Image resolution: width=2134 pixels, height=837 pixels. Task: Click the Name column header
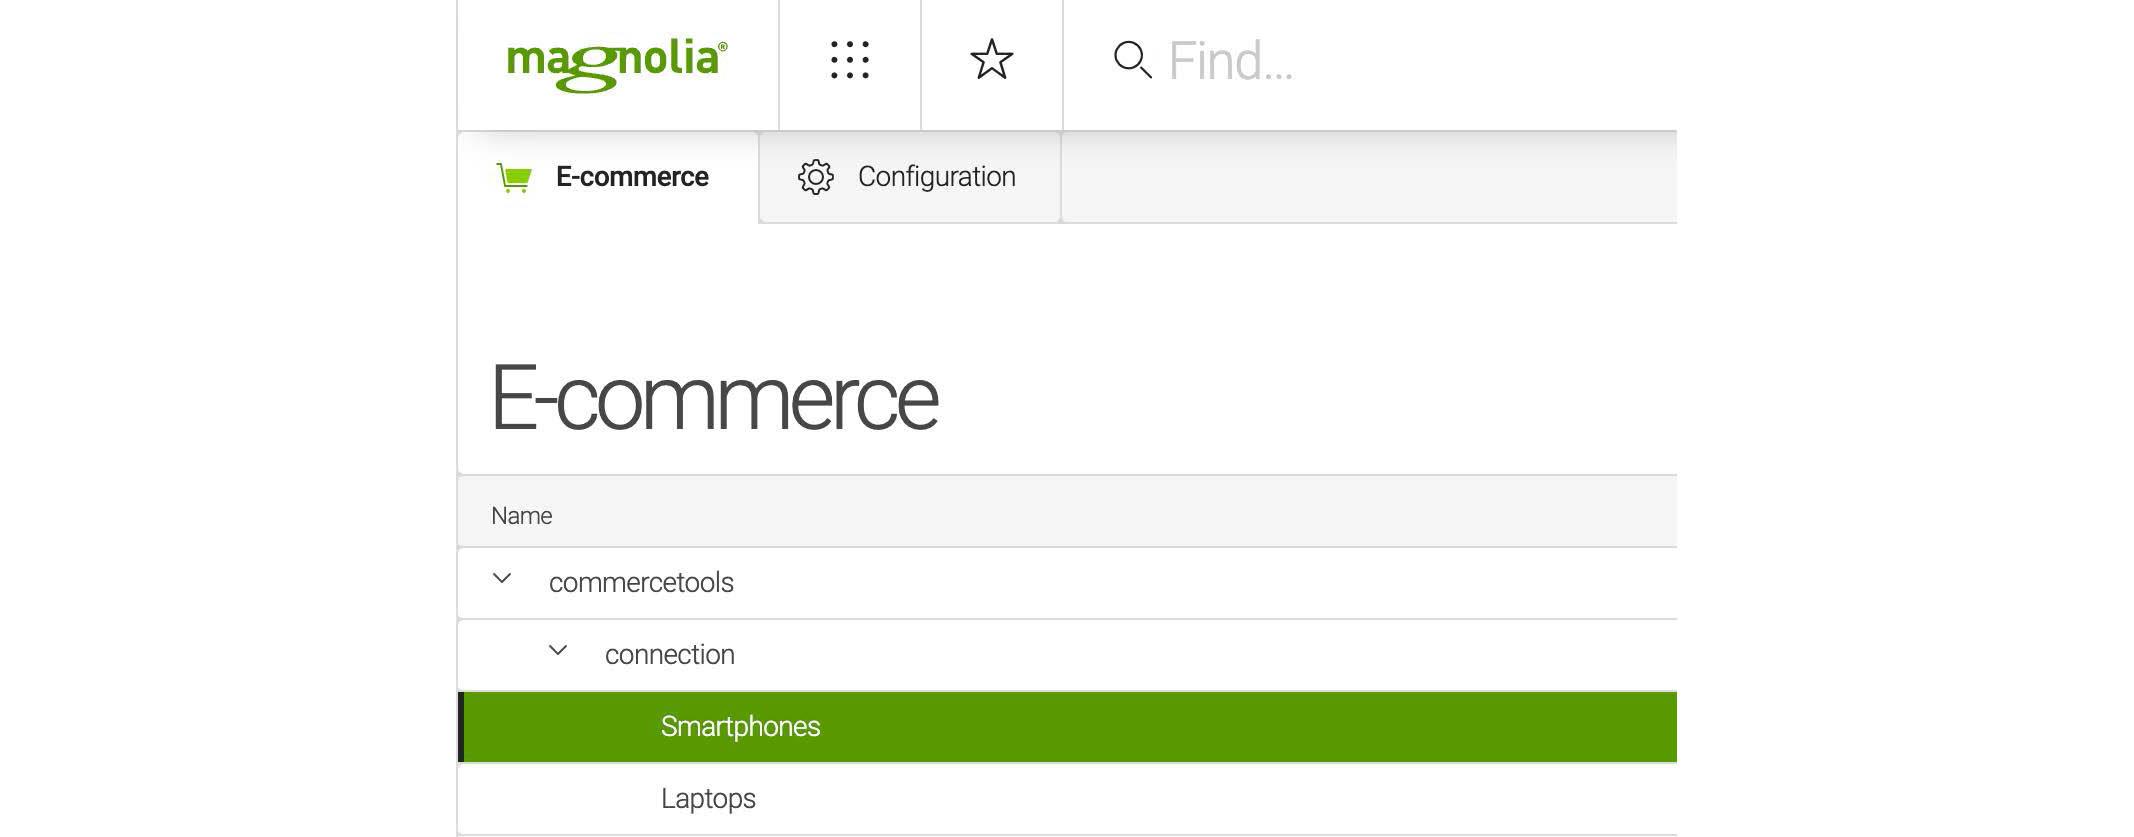click(x=521, y=515)
